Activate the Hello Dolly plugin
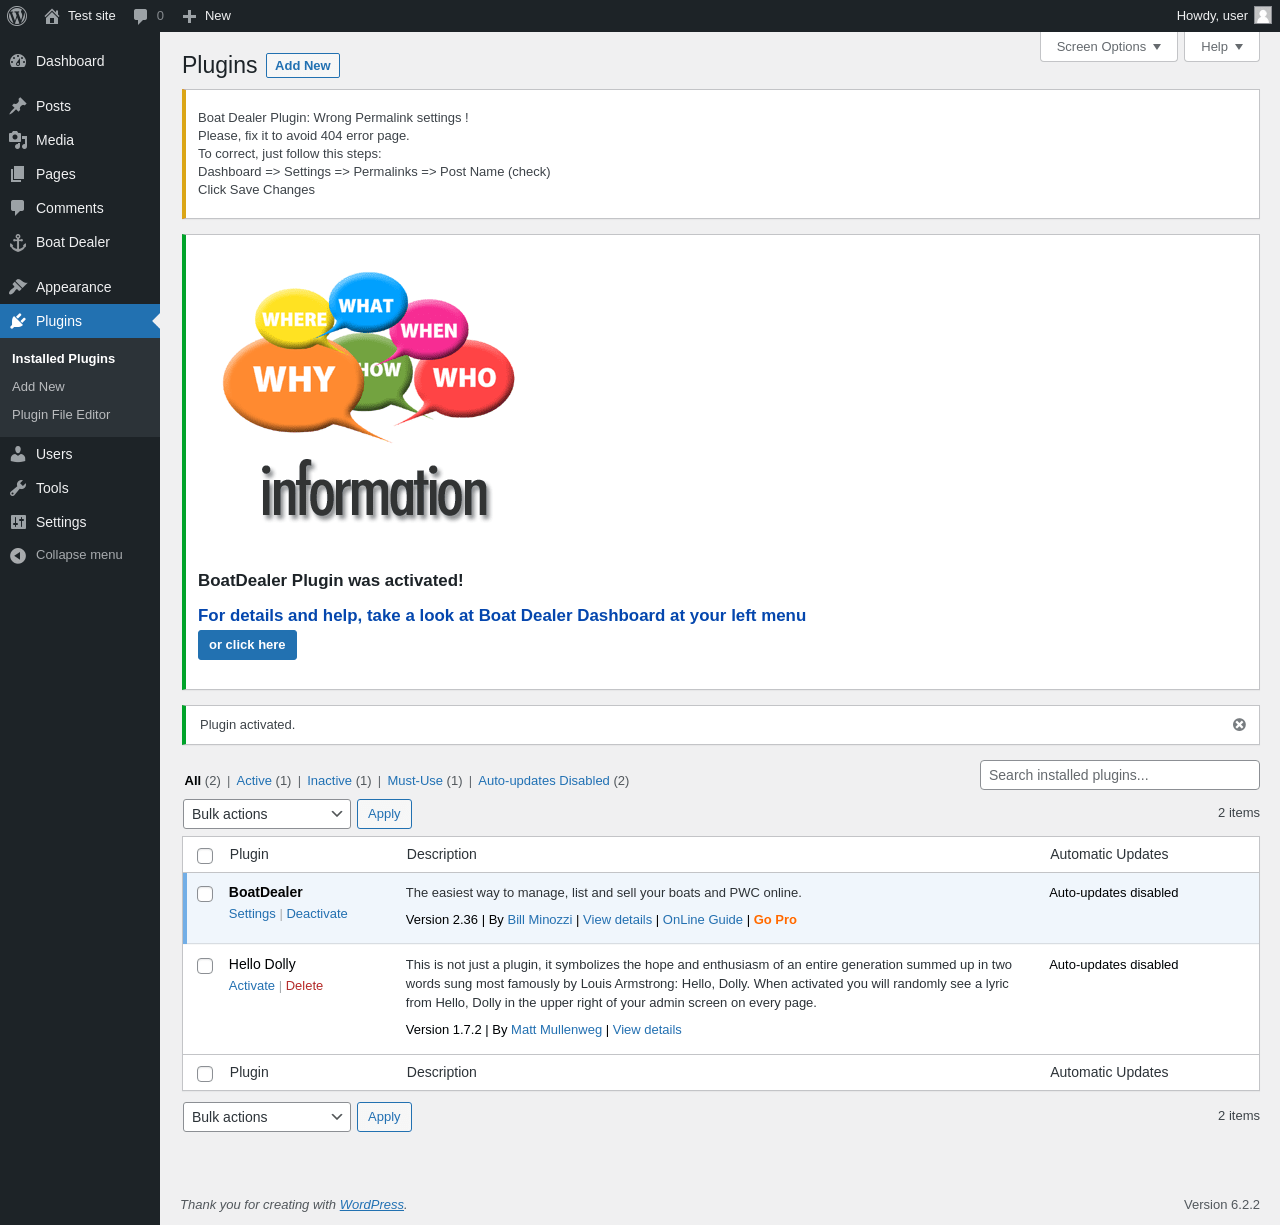 (x=252, y=986)
